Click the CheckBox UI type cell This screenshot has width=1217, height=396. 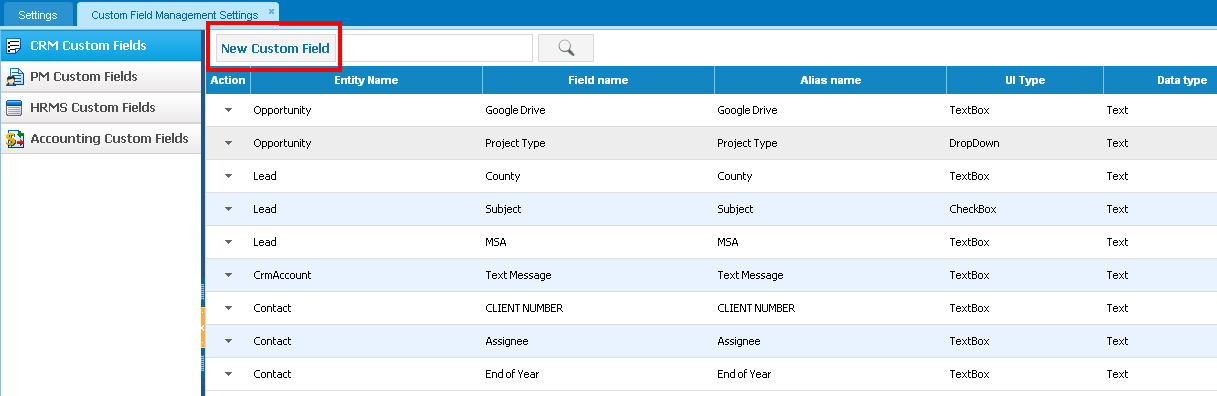pyautogui.click(x=1025, y=209)
